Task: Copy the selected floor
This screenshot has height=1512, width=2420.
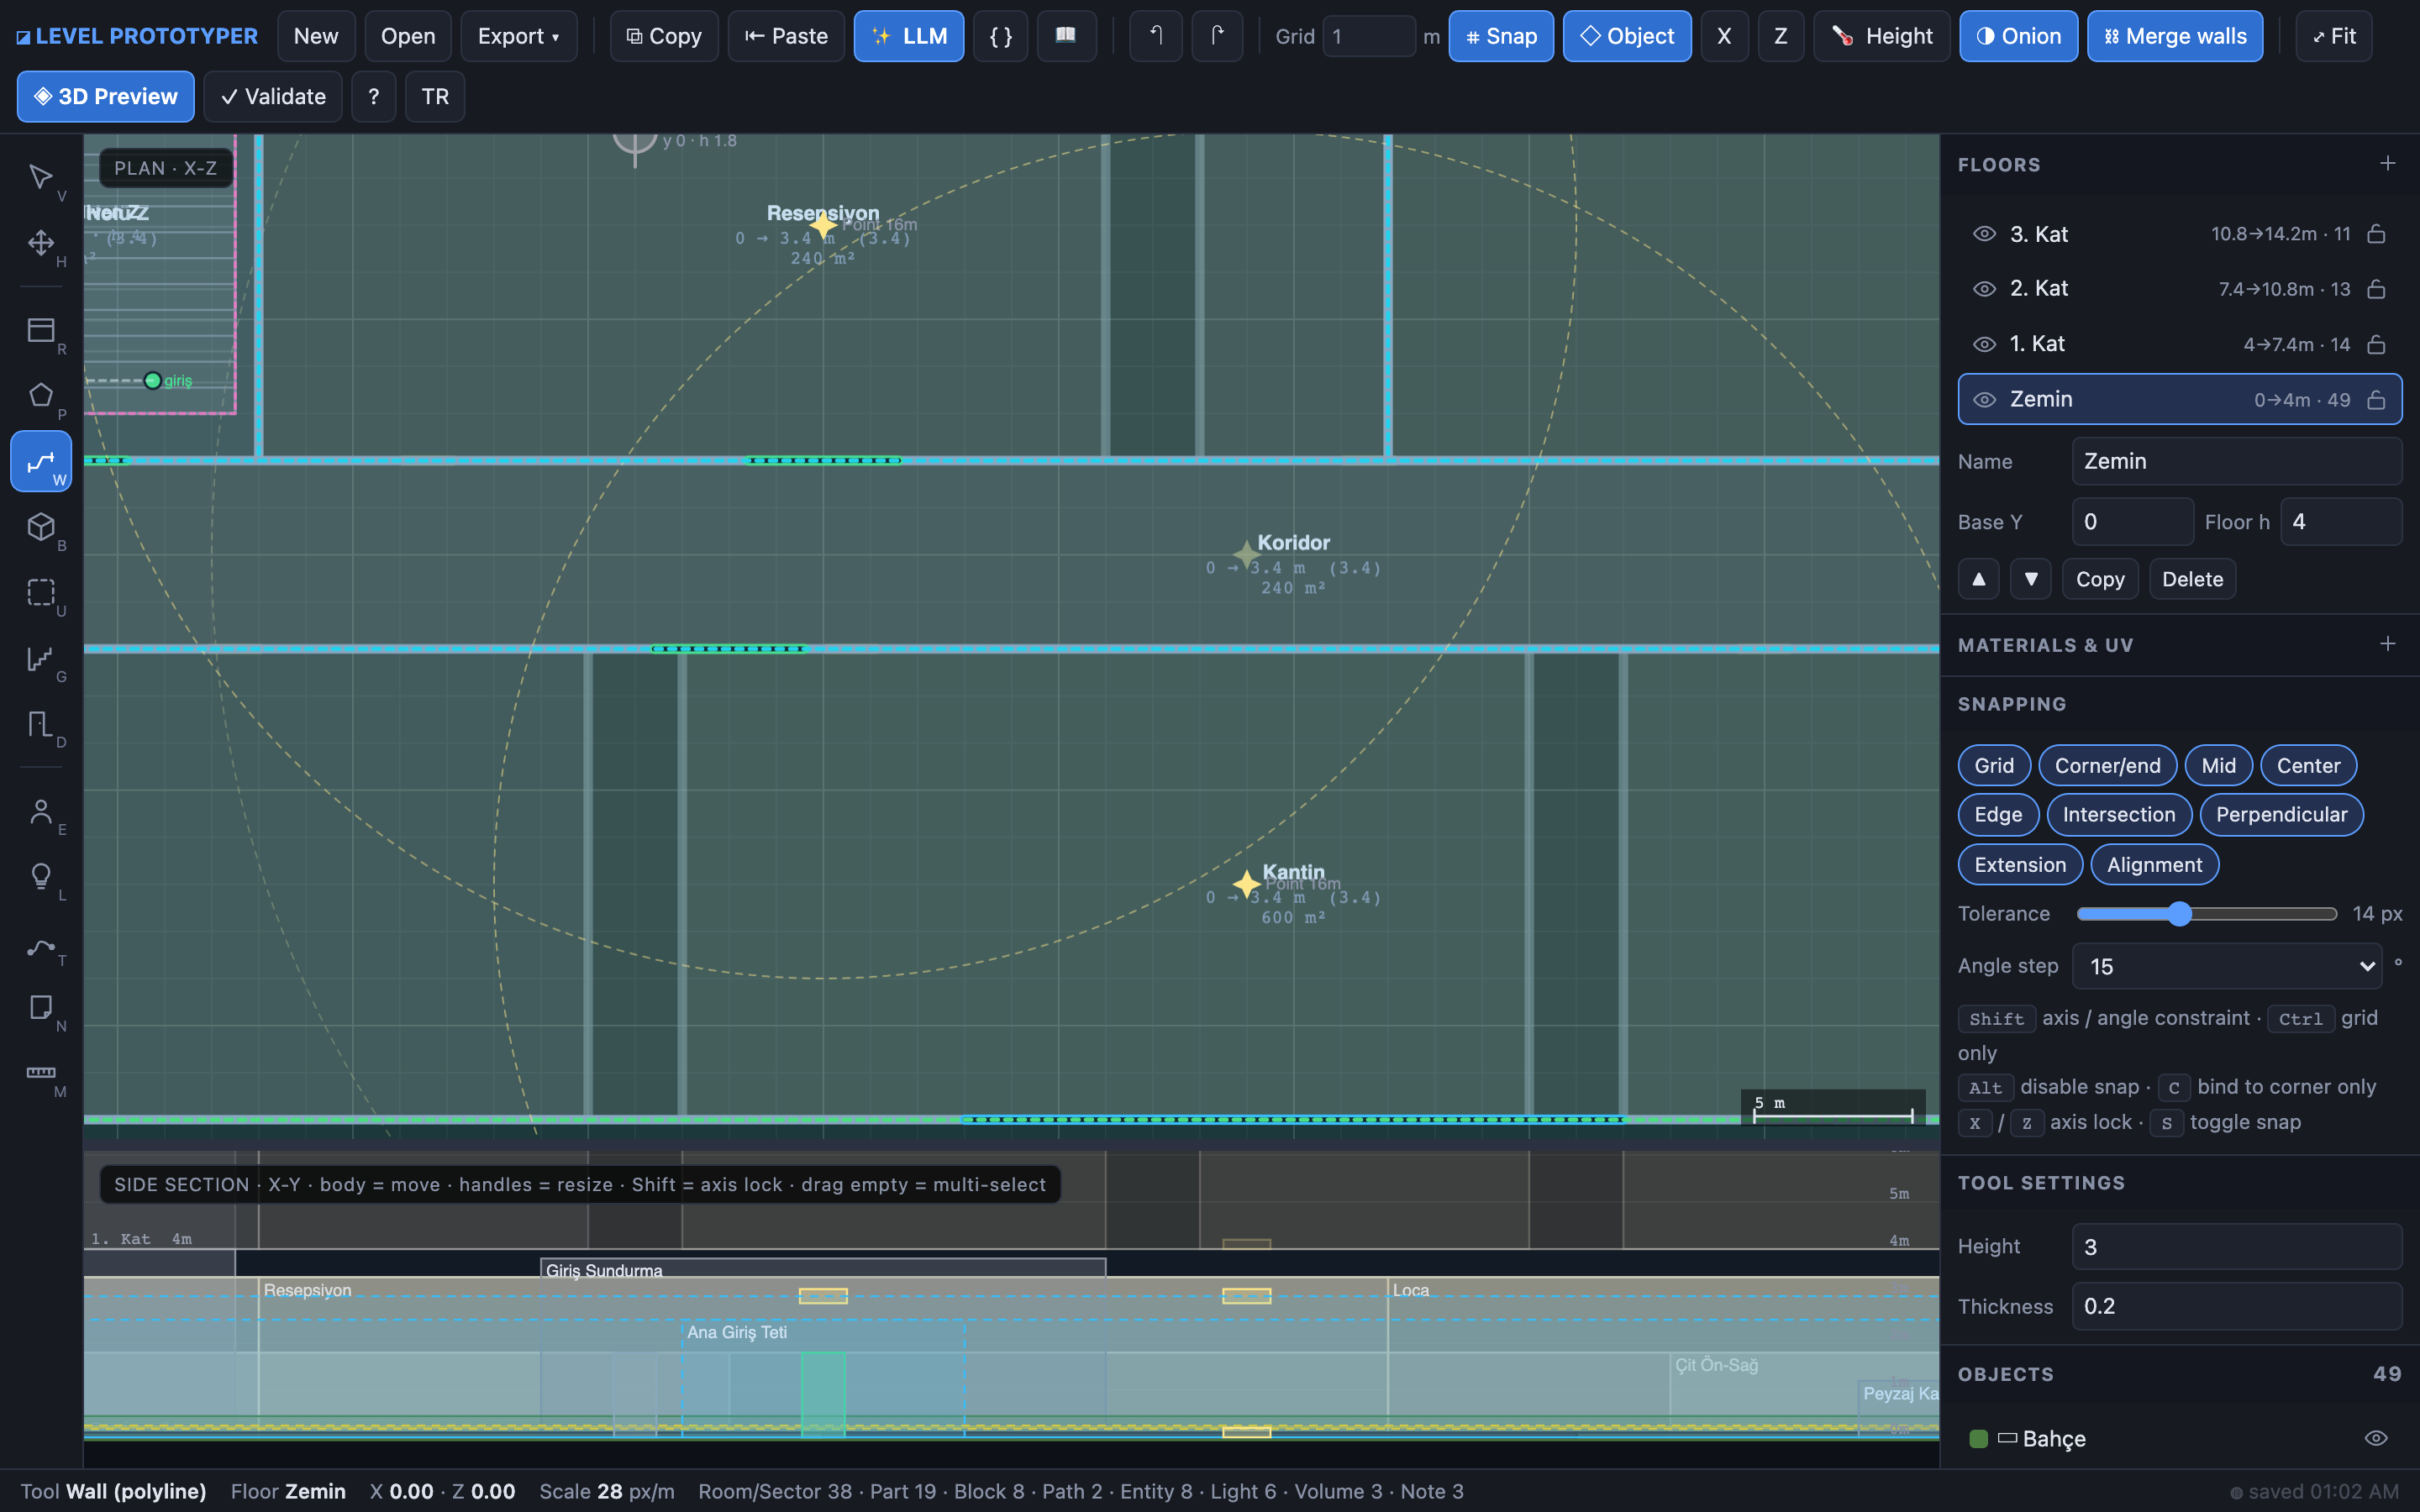Action: 2099,579
